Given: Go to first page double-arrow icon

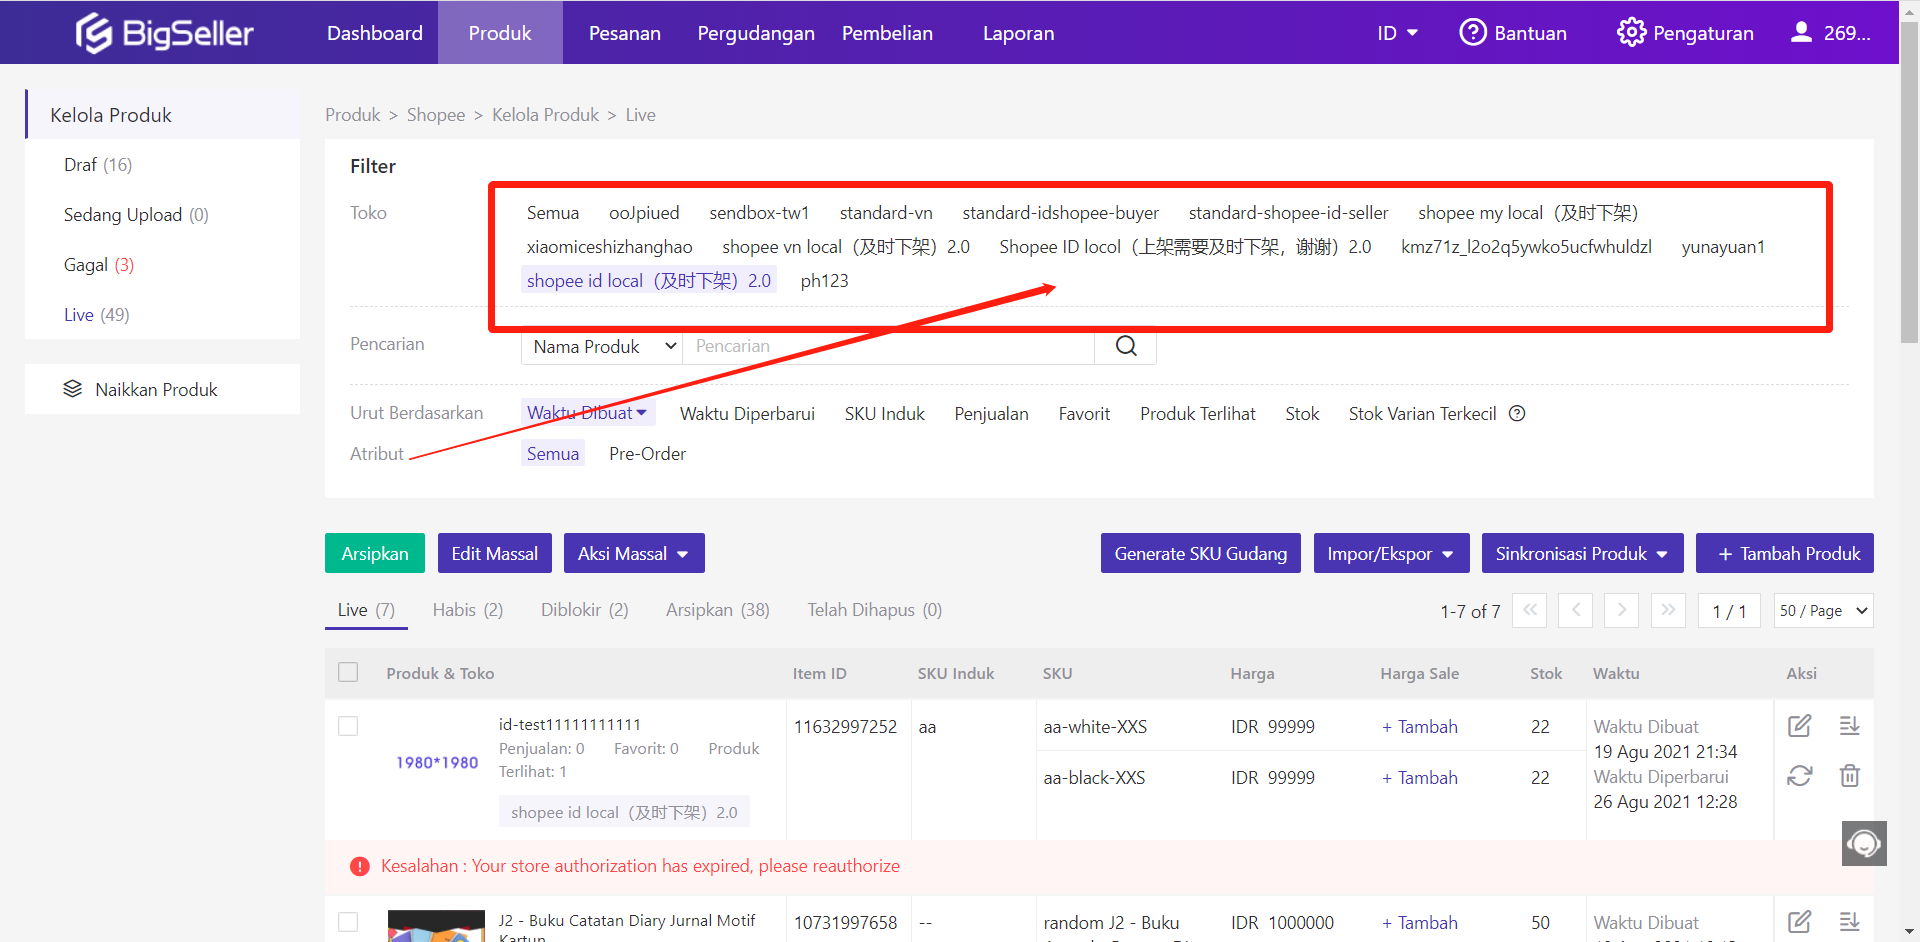Looking at the screenshot, I should click(x=1530, y=610).
